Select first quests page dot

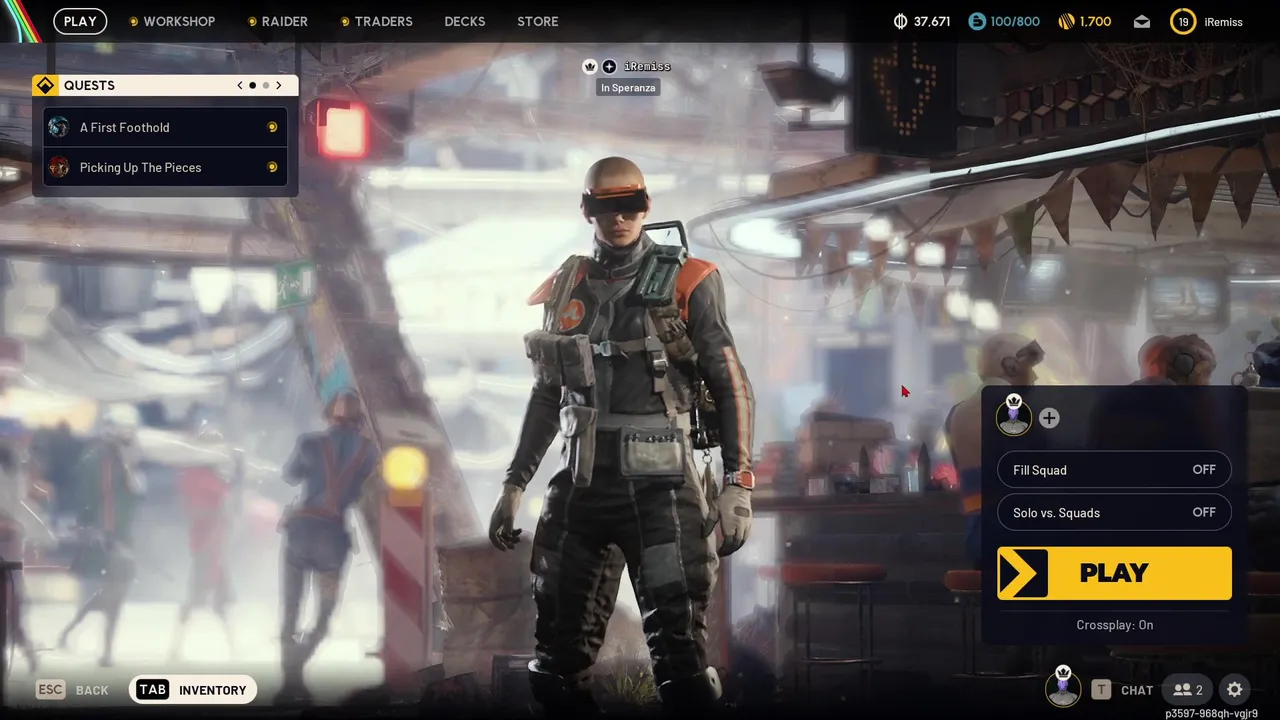[253, 85]
